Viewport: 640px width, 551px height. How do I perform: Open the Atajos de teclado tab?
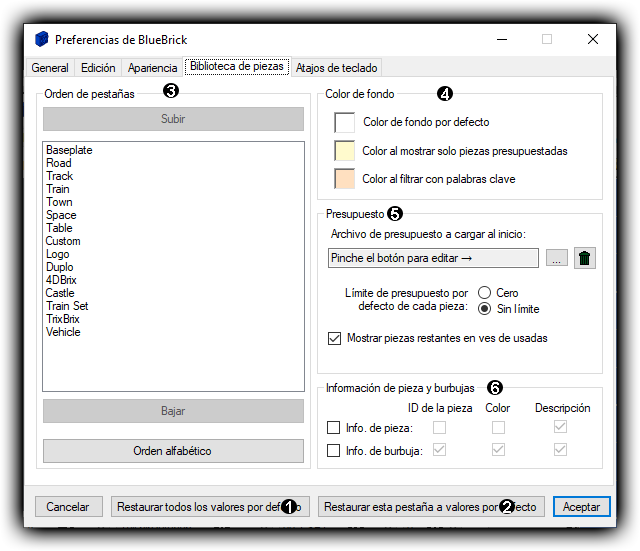pyautogui.click(x=336, y=68)
